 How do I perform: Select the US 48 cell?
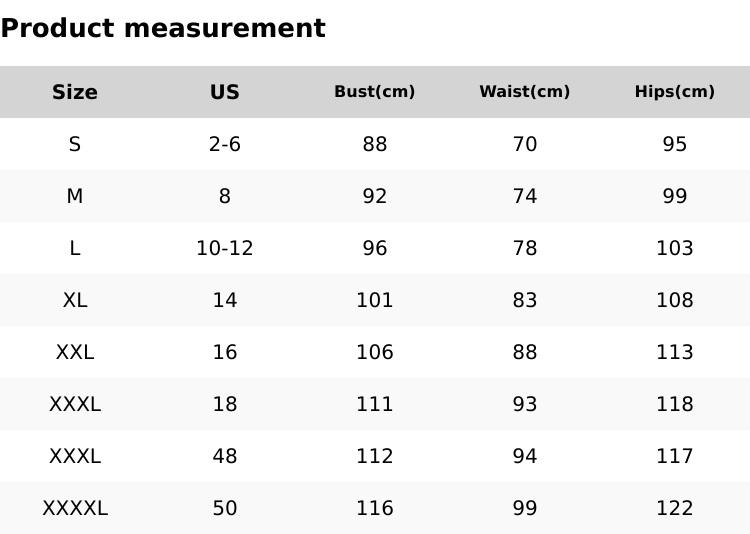pyautogui.click(x=225, y=456)
